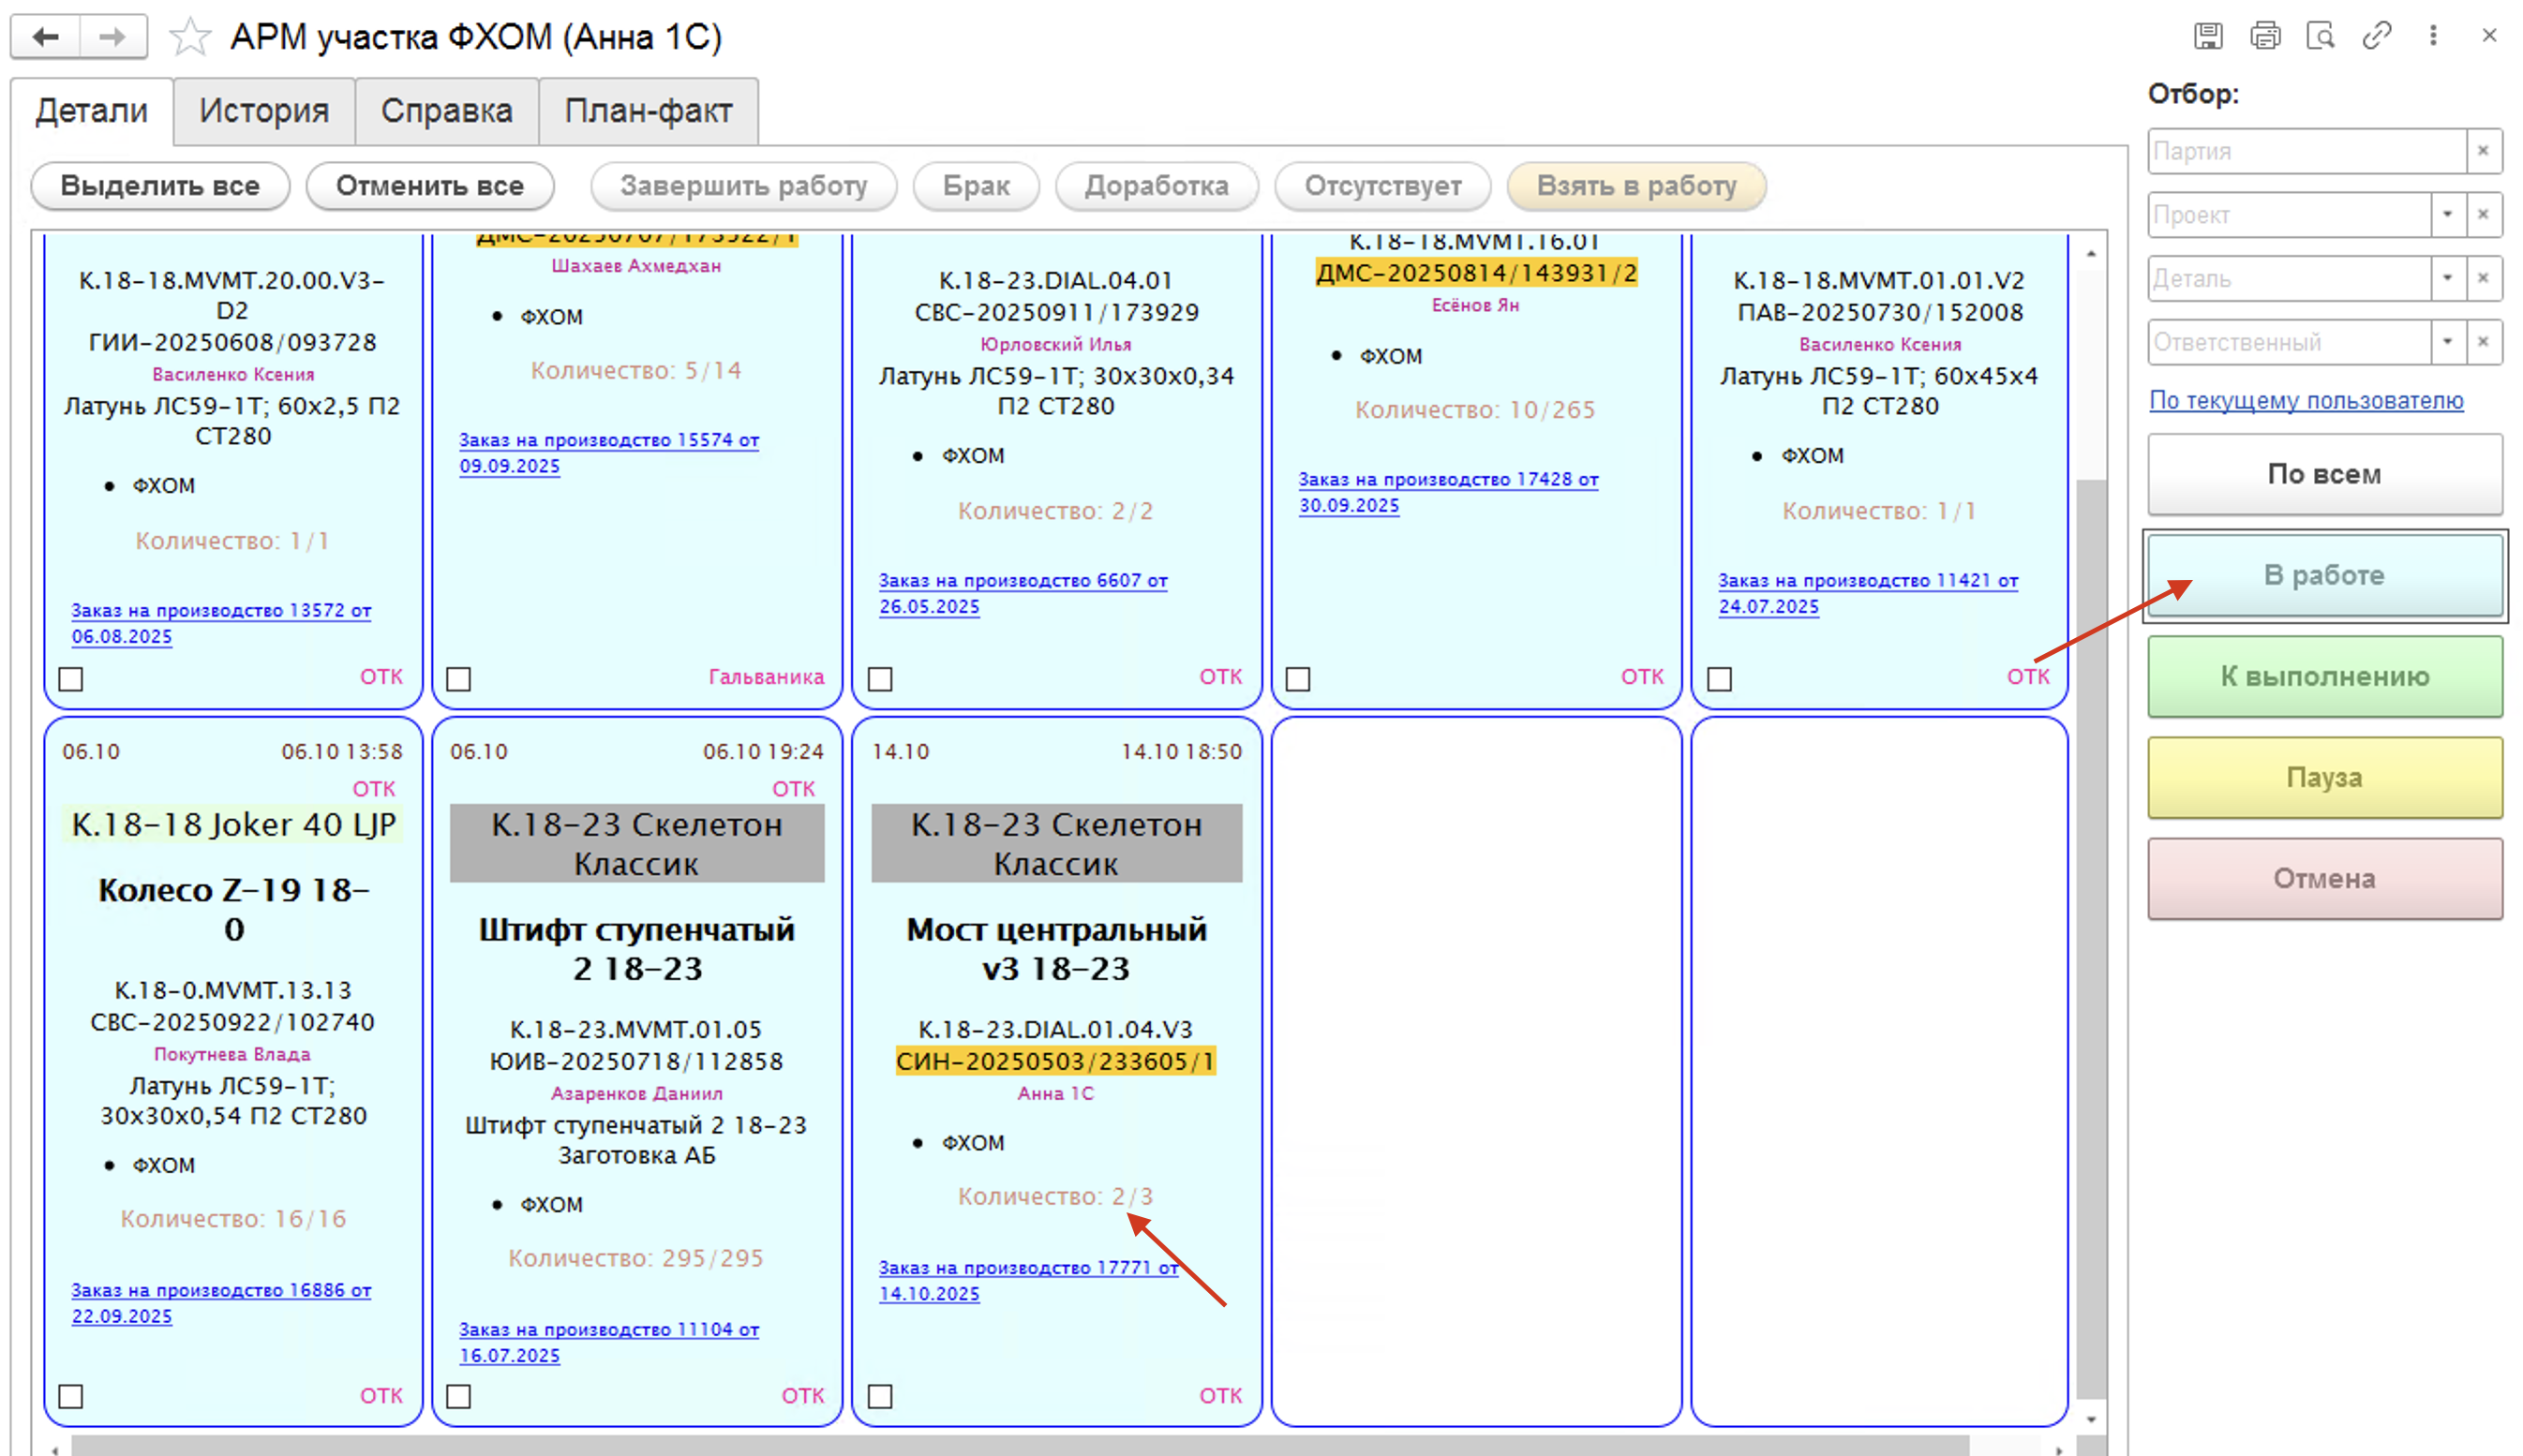Clear the Партия filter field
The height and width of the screenshot is (1456, 2523).
click(x=2482, y=151)
